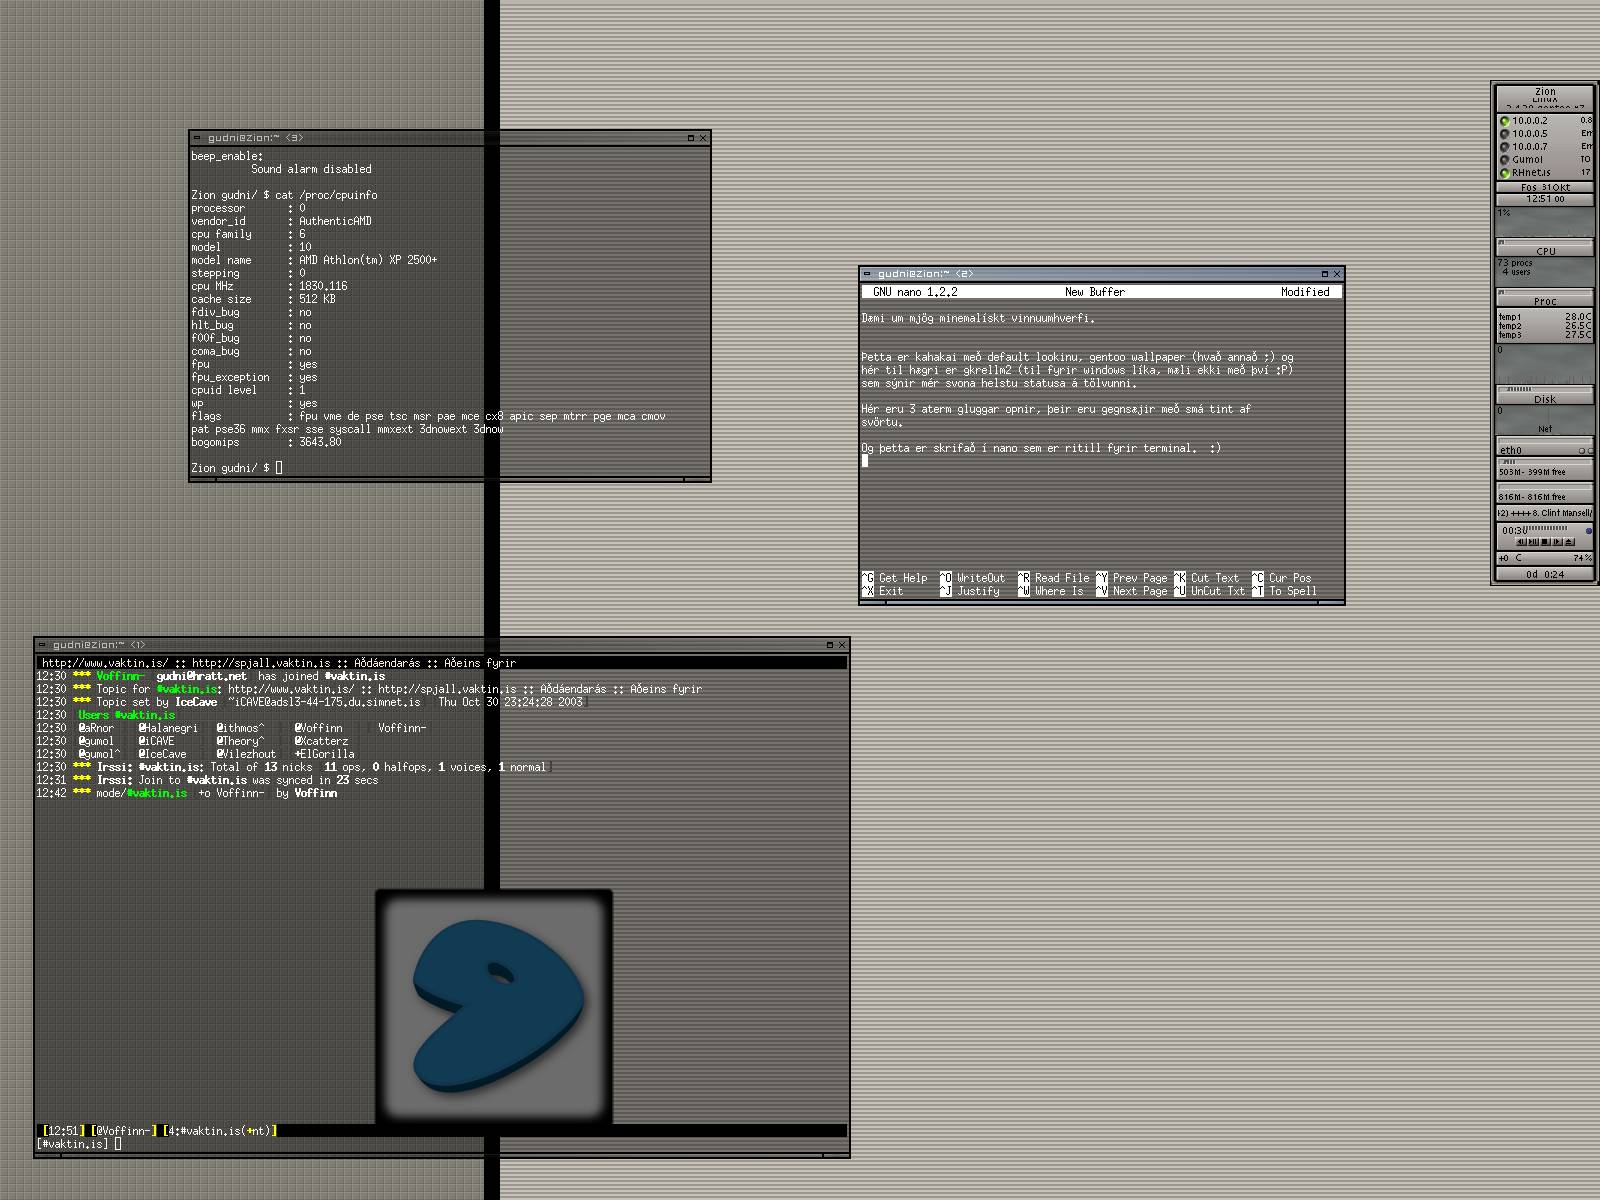This screenshot has height=1200, width=1600.
Task: Click the eject button in GKrellM player
Action: pos(1569,542)
